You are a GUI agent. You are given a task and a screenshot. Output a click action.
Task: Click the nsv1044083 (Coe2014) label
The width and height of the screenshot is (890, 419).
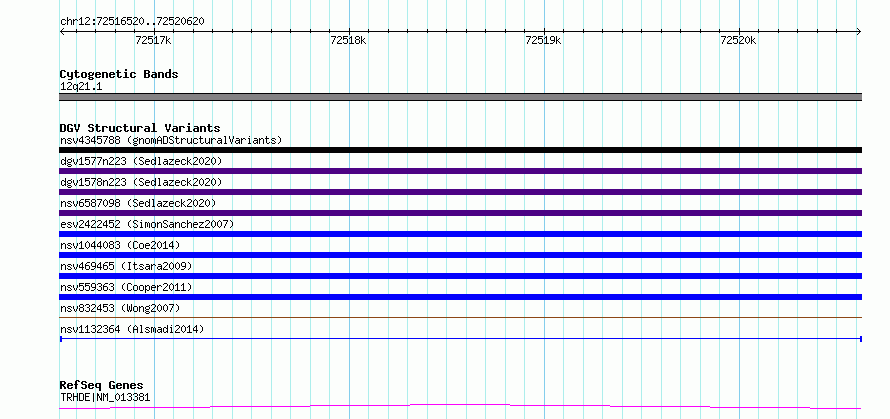click(x=120, y=245)
